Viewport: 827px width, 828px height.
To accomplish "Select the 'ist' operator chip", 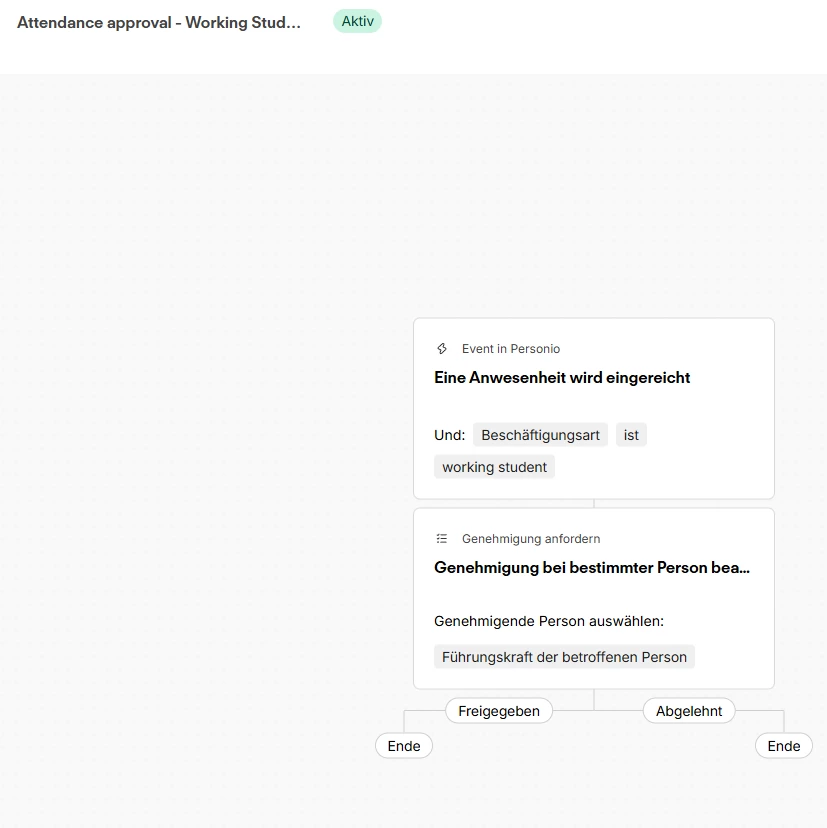I will click(631, 435).
